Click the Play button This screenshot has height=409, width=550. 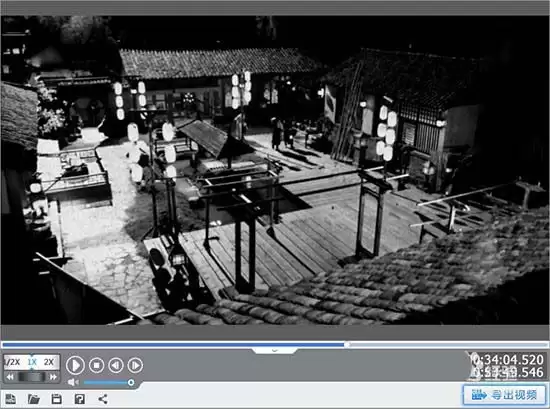pyautogui.click(x=75, y=365)
